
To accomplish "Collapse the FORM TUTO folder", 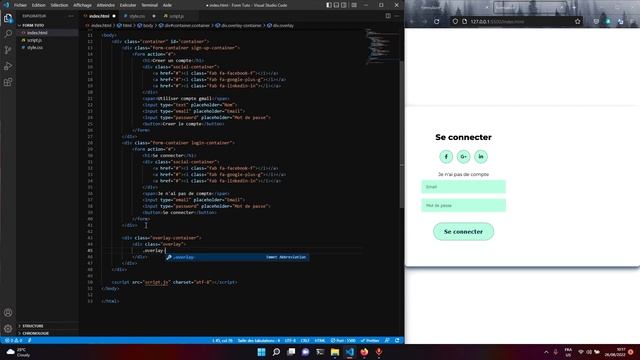I will pos(33,25).
